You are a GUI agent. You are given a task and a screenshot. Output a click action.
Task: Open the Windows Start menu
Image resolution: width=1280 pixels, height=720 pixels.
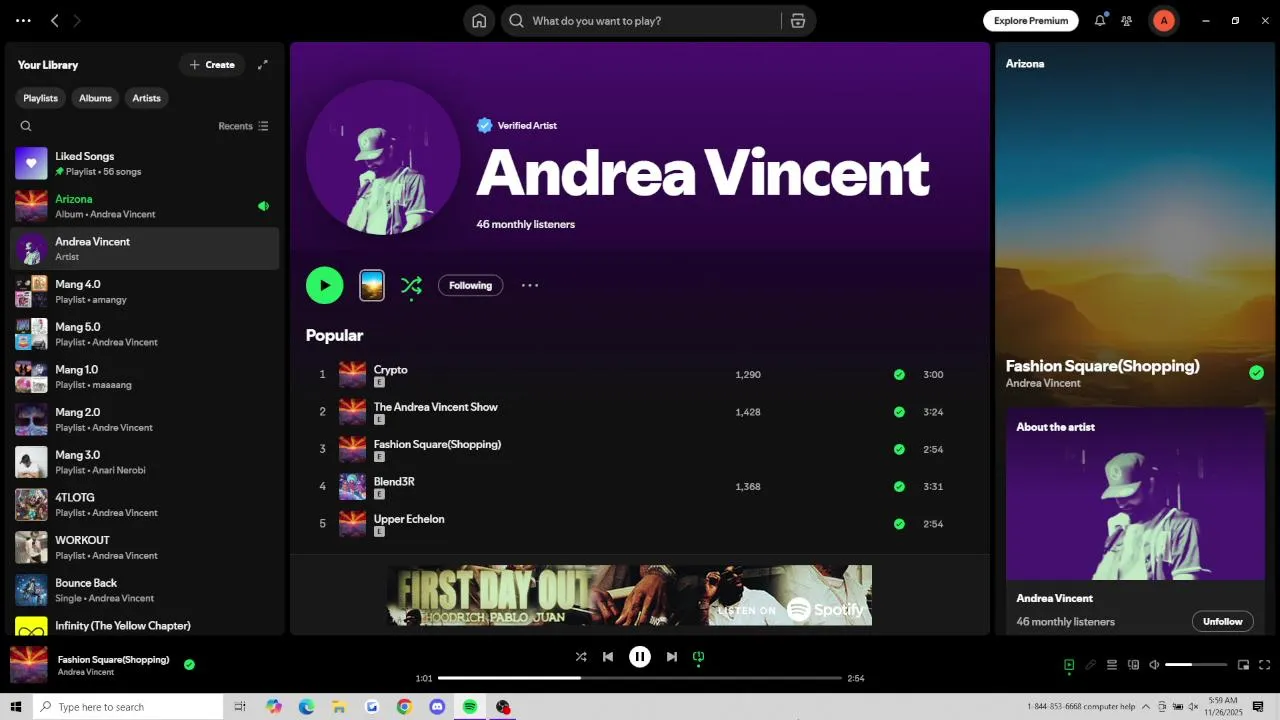tap(16, 707)
